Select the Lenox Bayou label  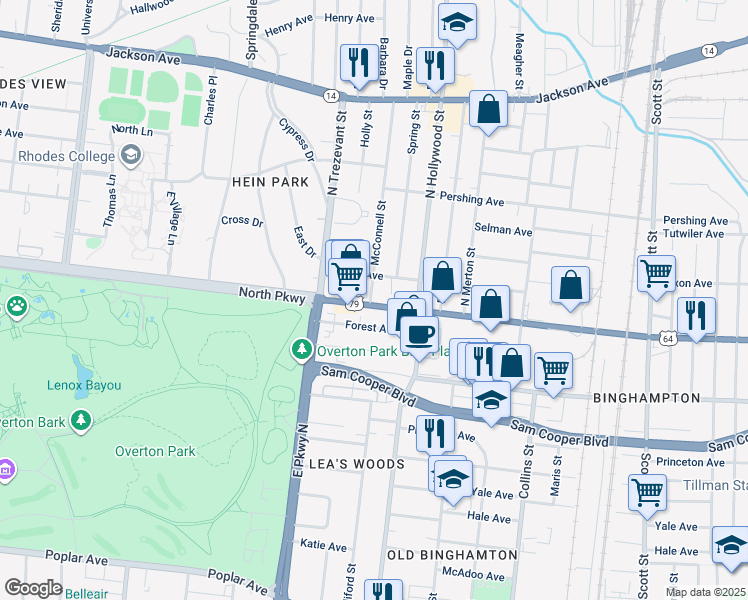coord(84,385)
